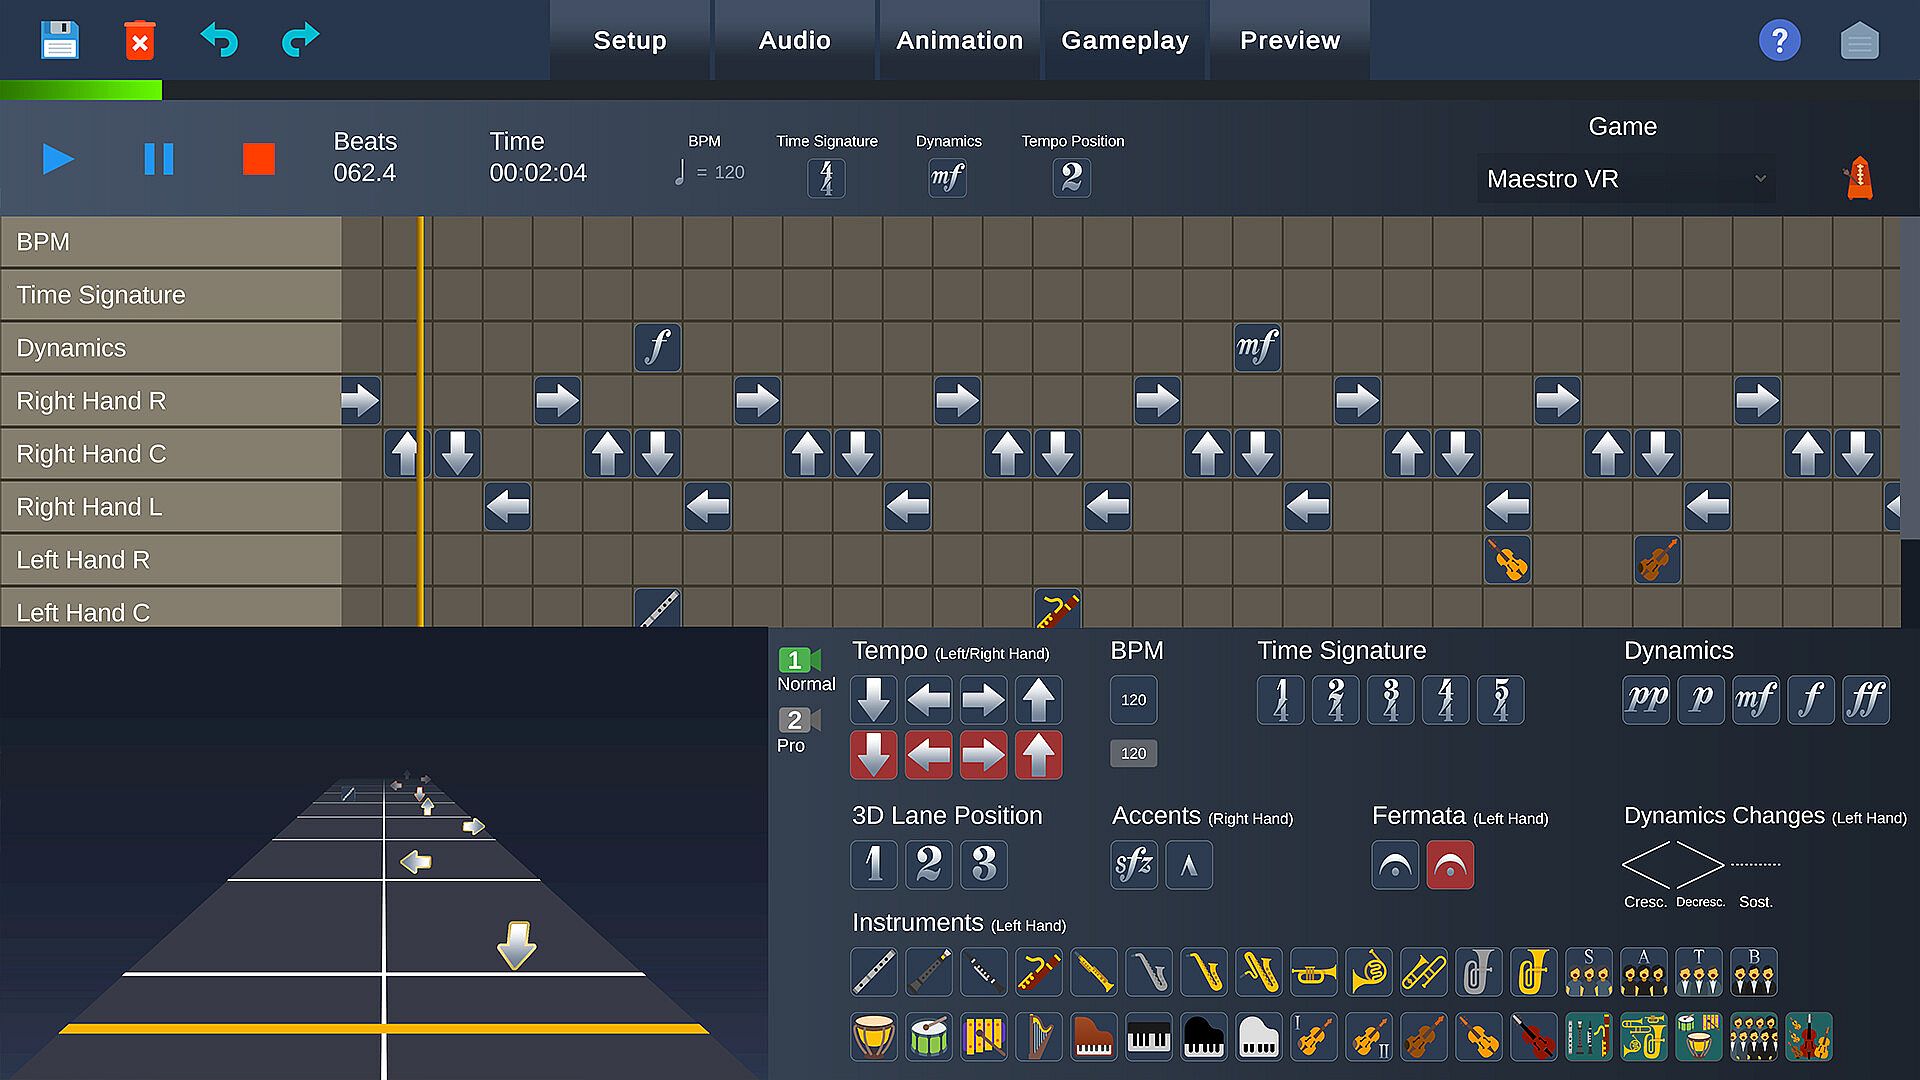The width and height of the screenshot is (1920, 1080).
Task: Switch to the Animation tab
Action: 959,41
